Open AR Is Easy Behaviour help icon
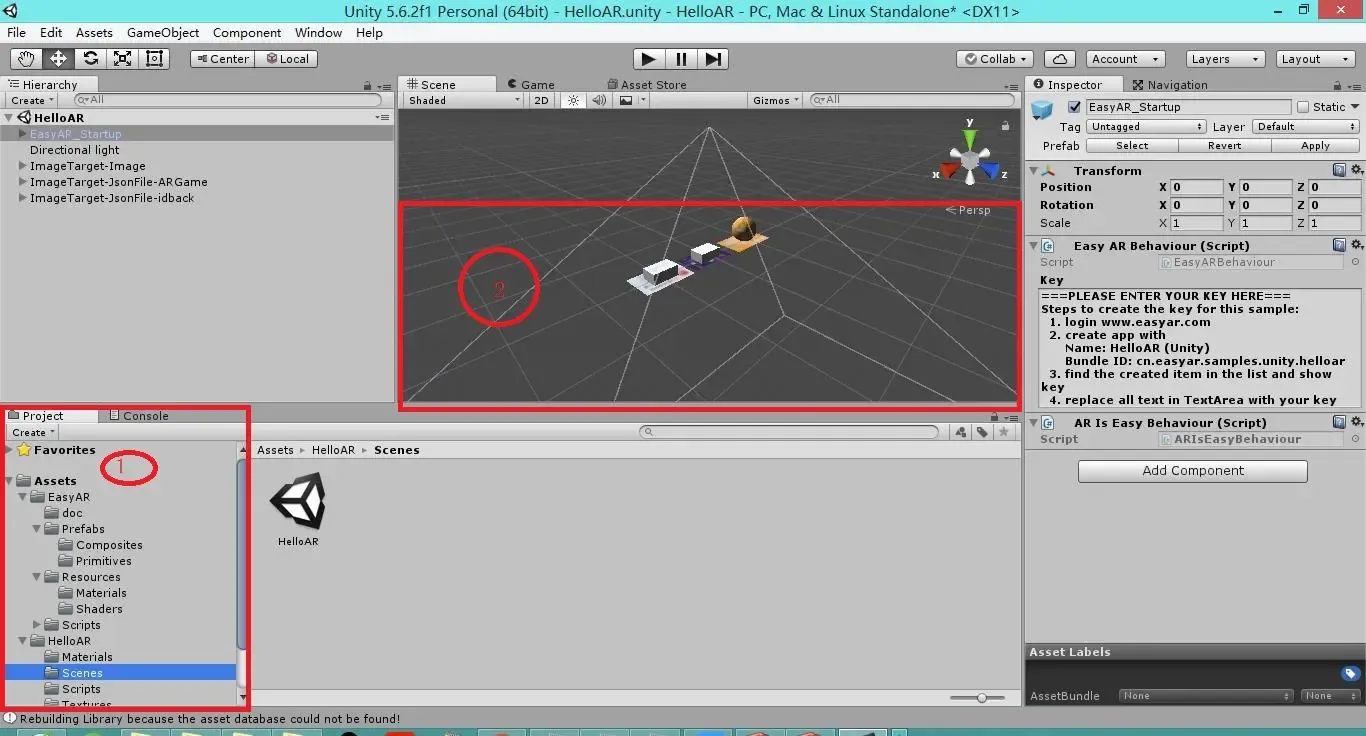 [x=1339, y=422]
